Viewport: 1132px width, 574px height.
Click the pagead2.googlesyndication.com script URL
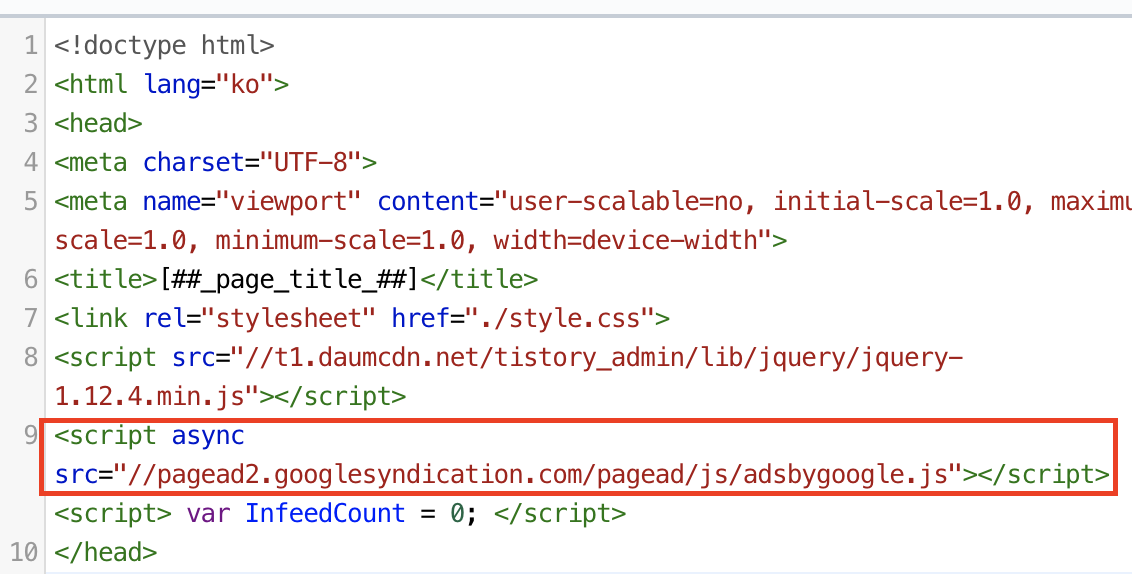coord(537,474)
